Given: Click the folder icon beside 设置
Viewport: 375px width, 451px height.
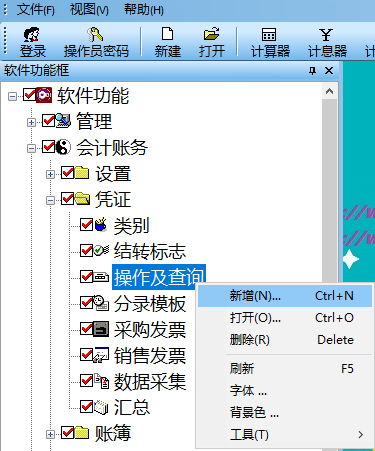Looking at the screenshot, I should 82,173.
